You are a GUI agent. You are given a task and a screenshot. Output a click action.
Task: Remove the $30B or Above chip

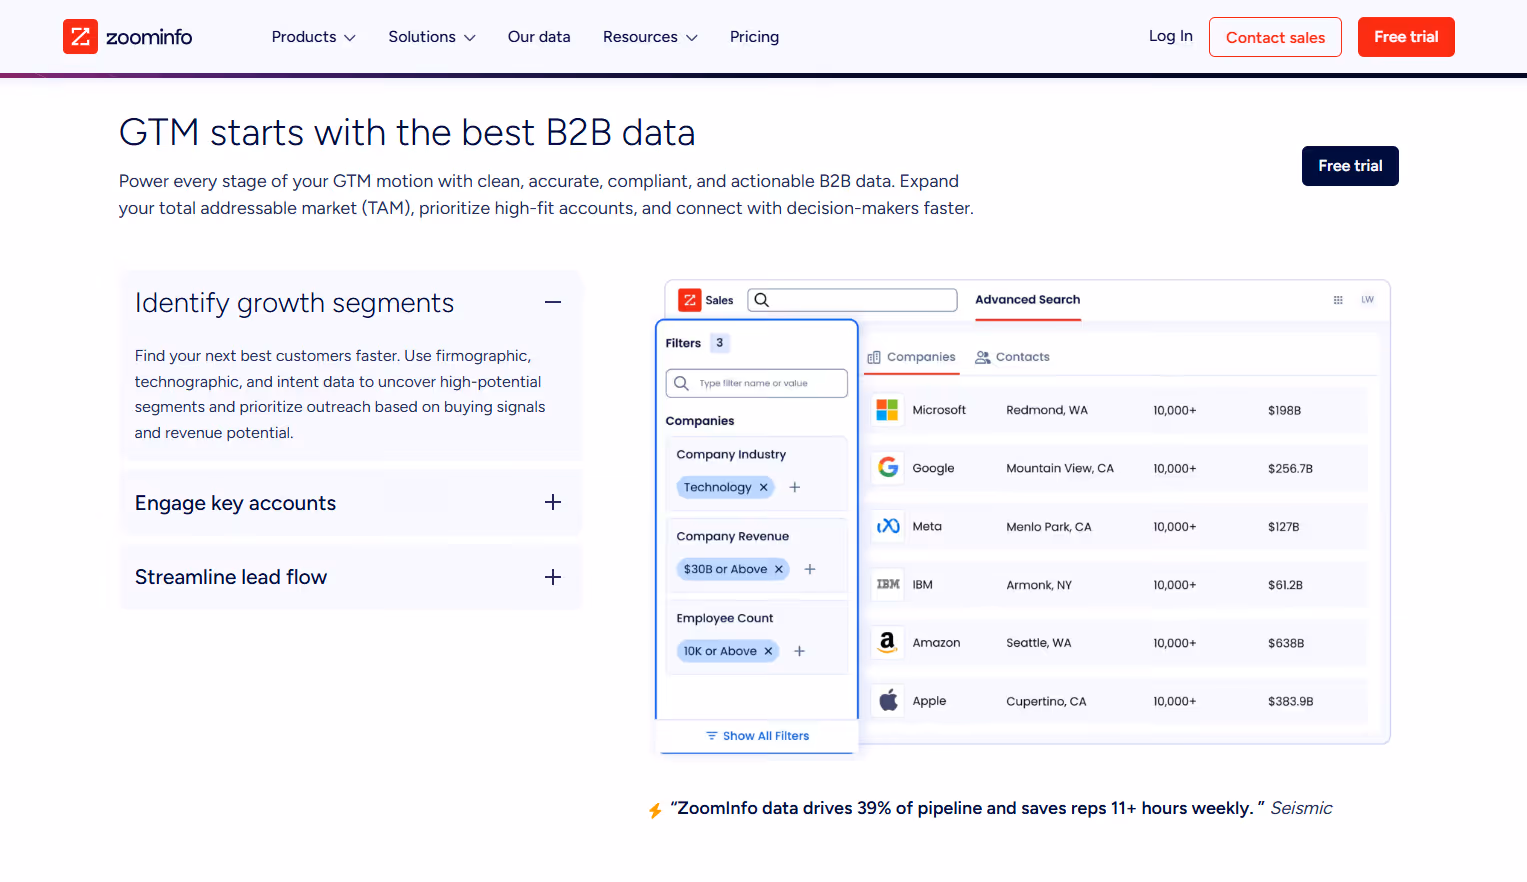click(779, 569)
